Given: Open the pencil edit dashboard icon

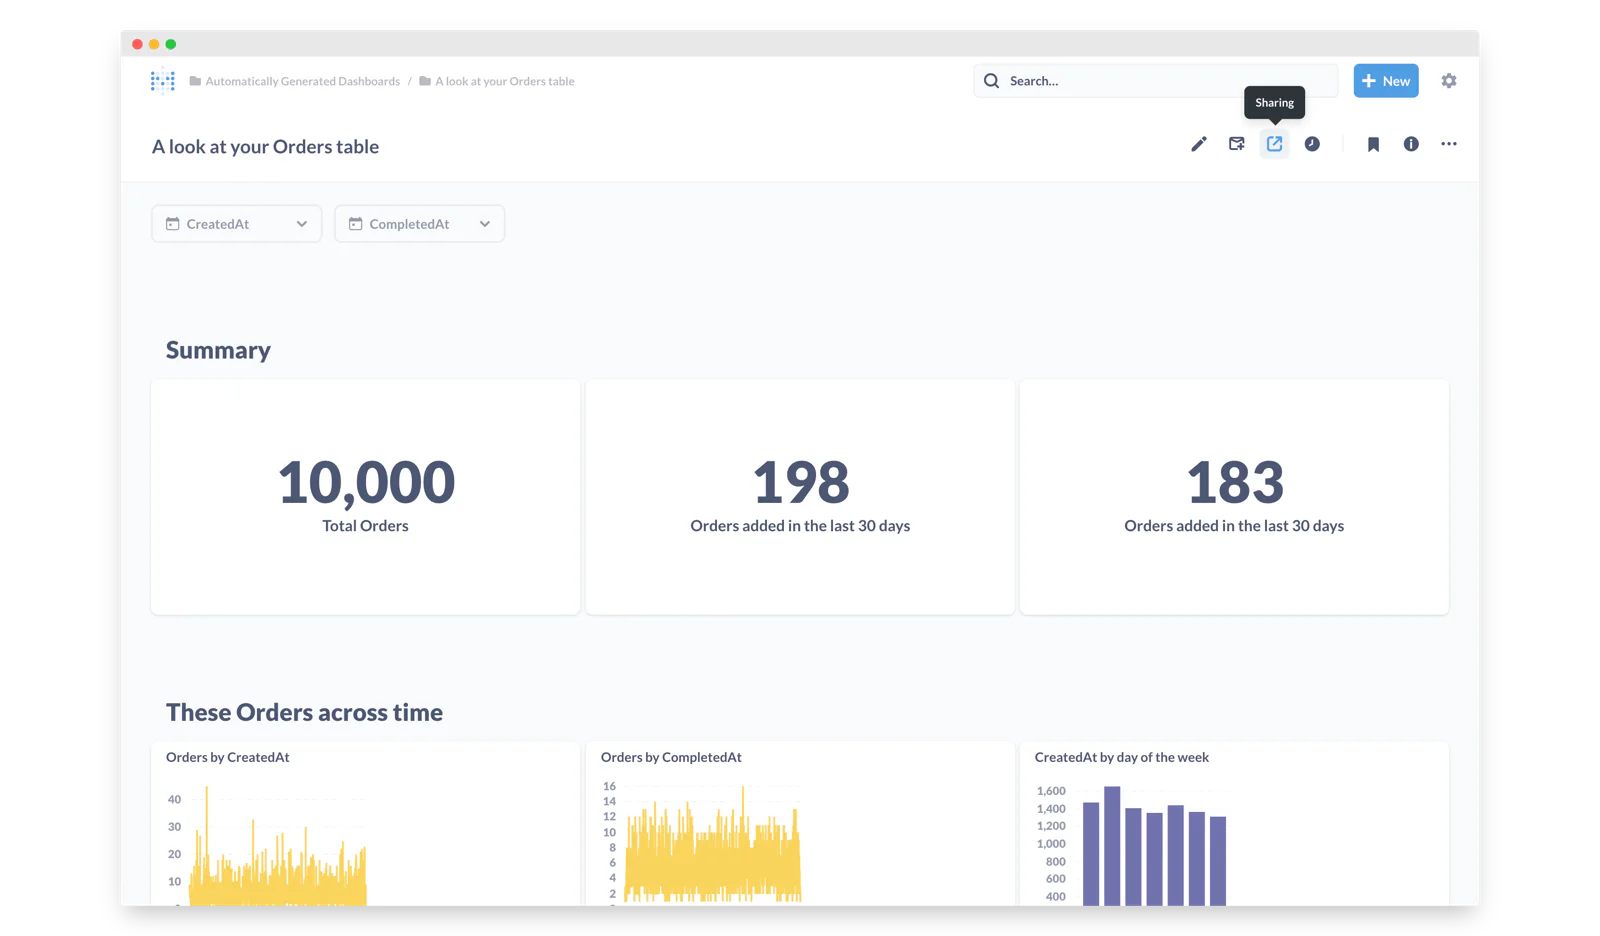Looking at the screenshot, I should click(1198, 144).
